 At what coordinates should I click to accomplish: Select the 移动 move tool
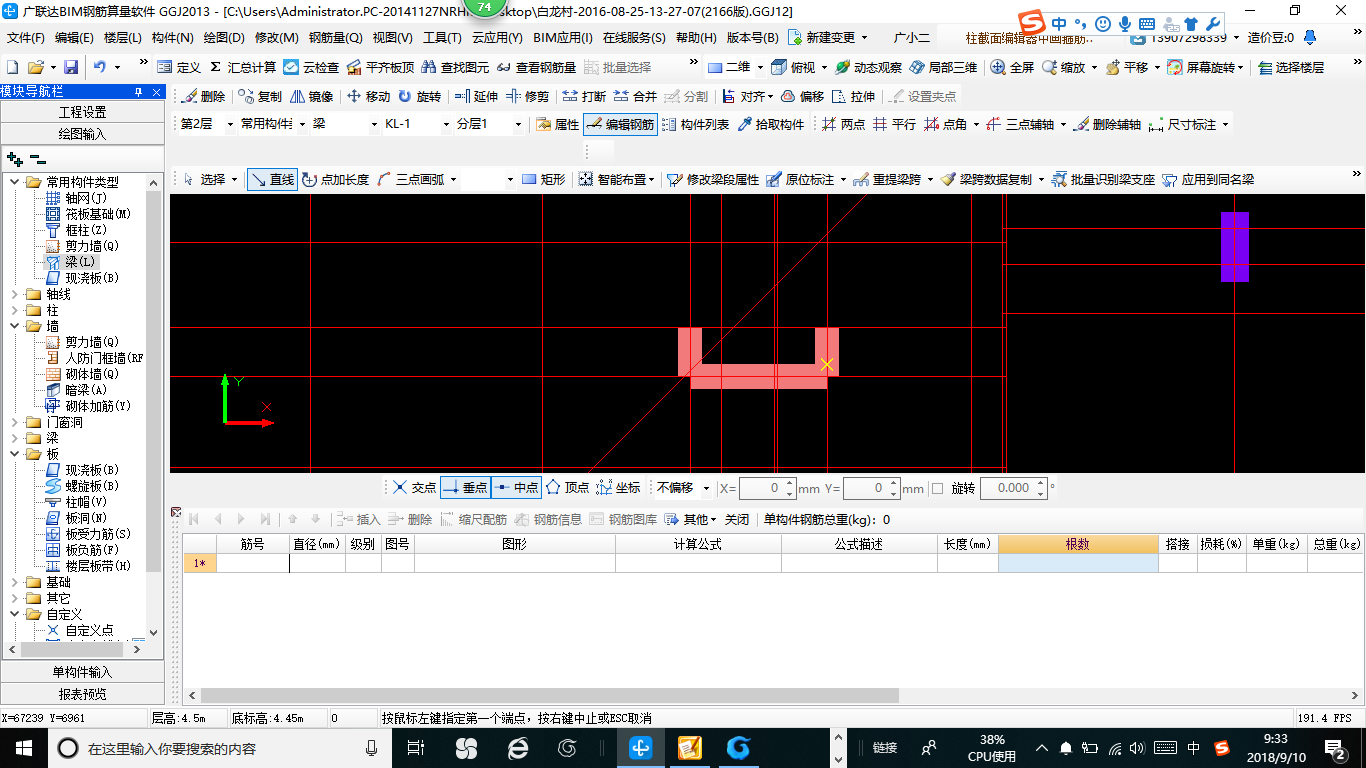tap(368, 96)
